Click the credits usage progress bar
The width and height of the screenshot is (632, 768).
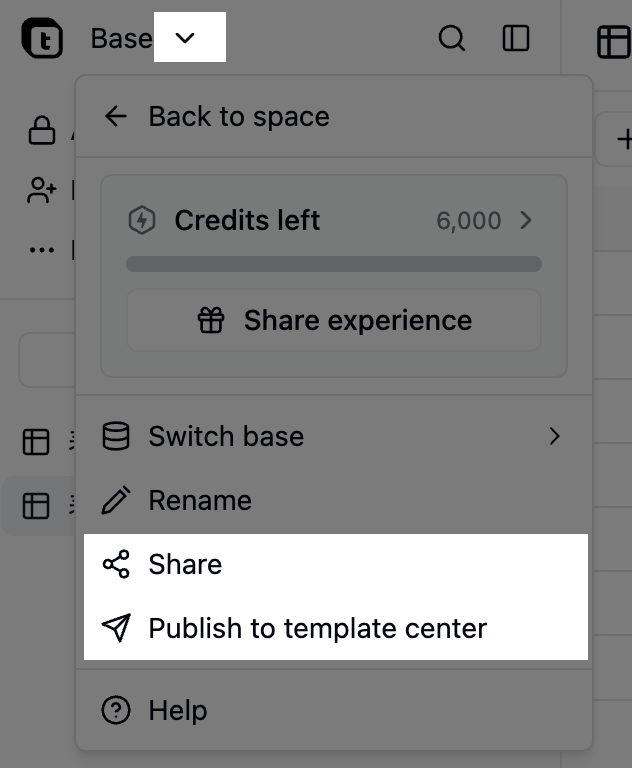click(334, 265)
